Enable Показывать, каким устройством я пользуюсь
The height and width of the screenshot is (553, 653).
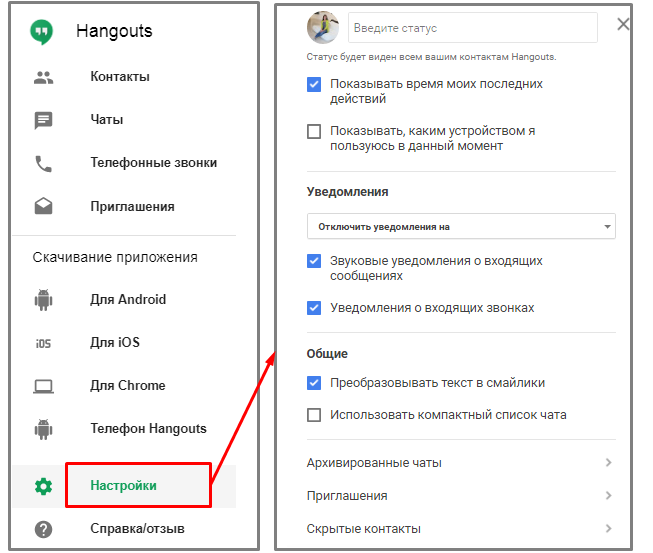[314, 132]
